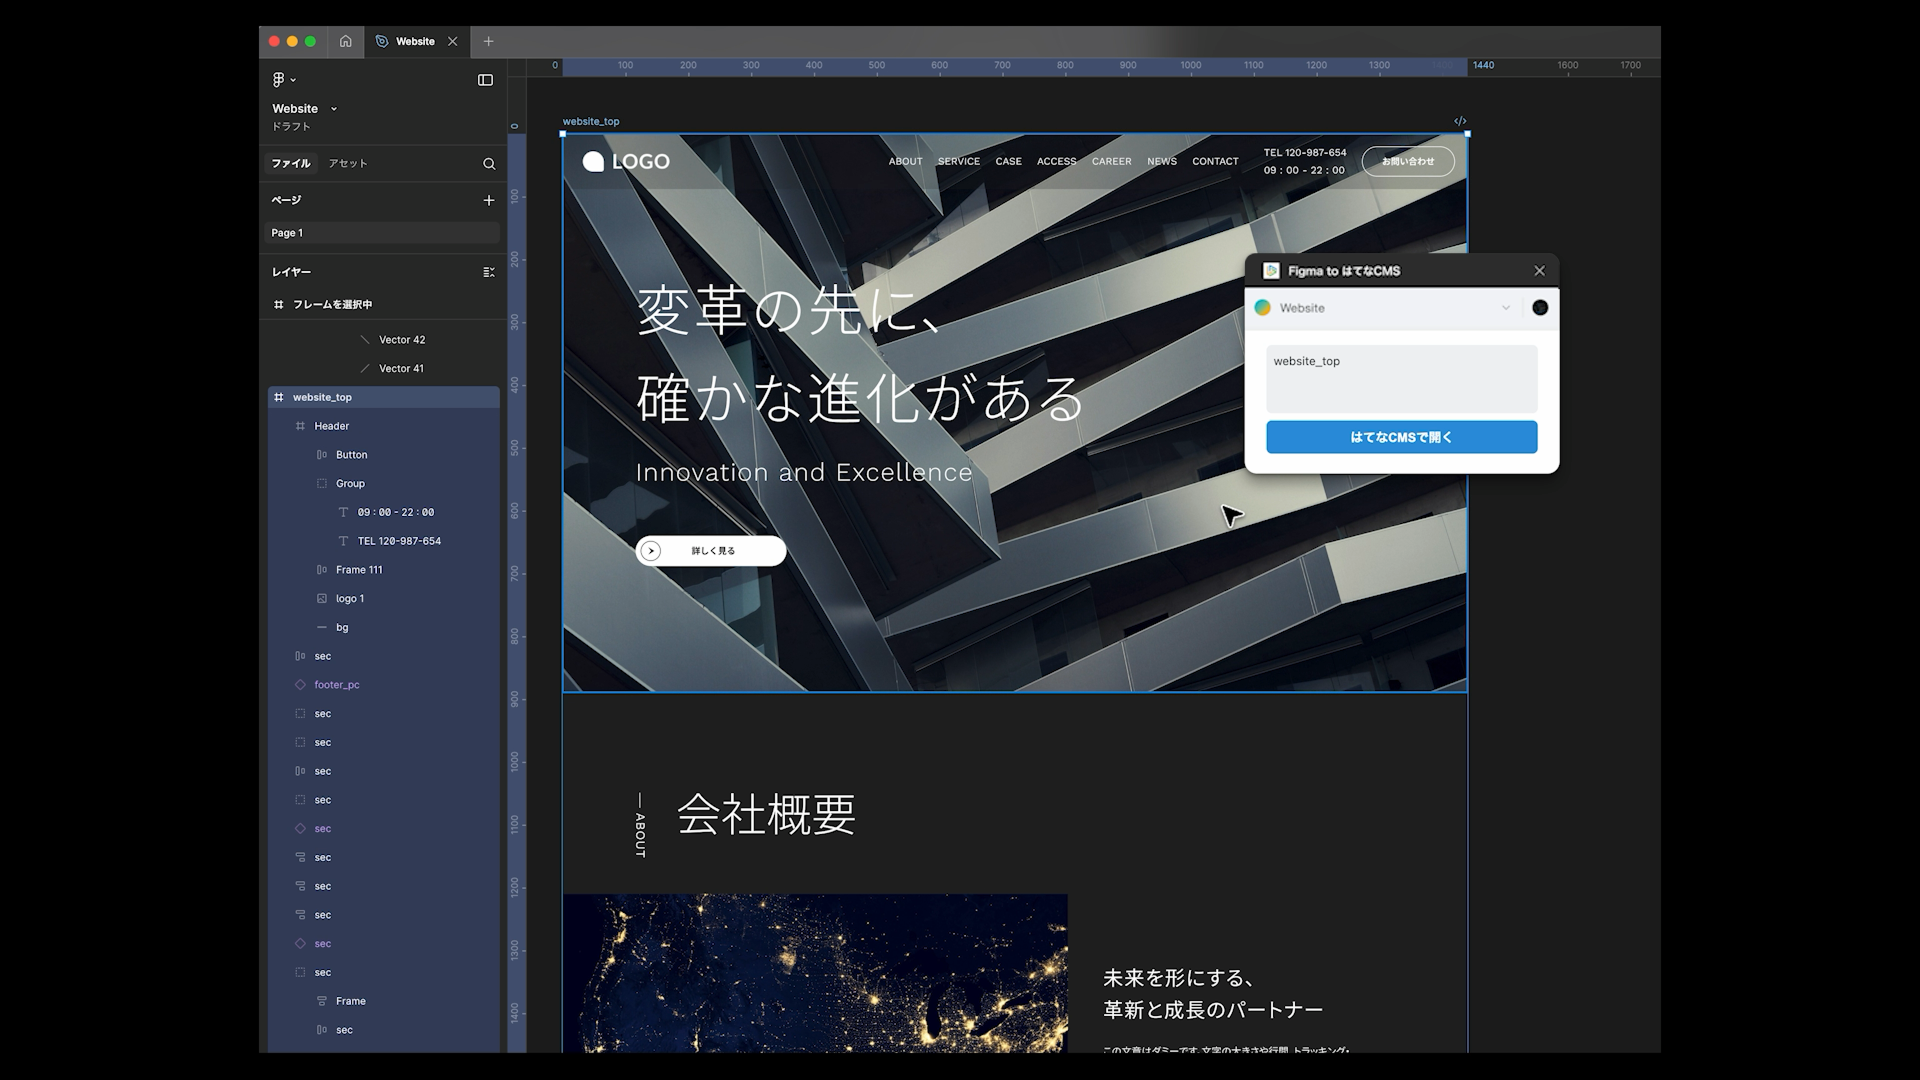Open the Figma main menu icon

click(x=277, y=79)
